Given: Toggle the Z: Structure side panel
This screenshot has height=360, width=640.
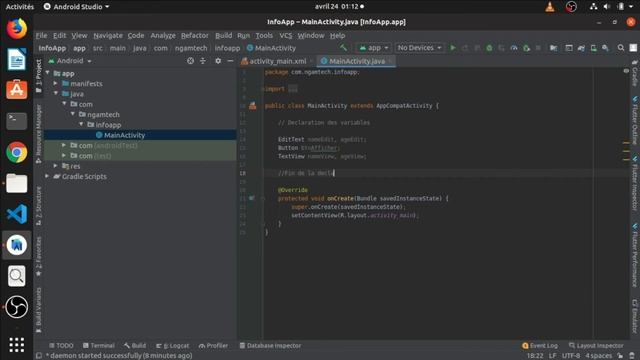Looking at the screenshot, I should (x=38, y=206).
